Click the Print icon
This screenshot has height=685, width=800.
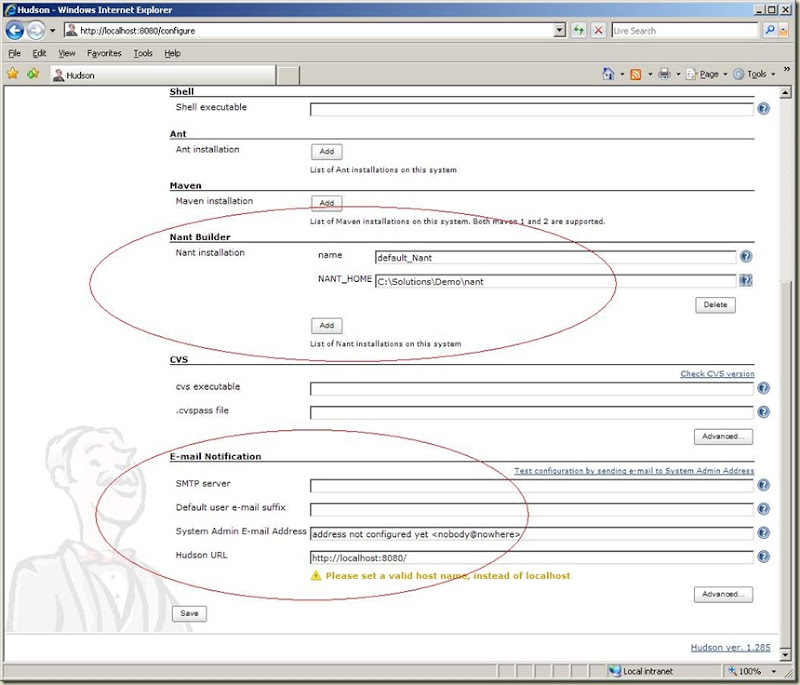(x=664, y=74)
